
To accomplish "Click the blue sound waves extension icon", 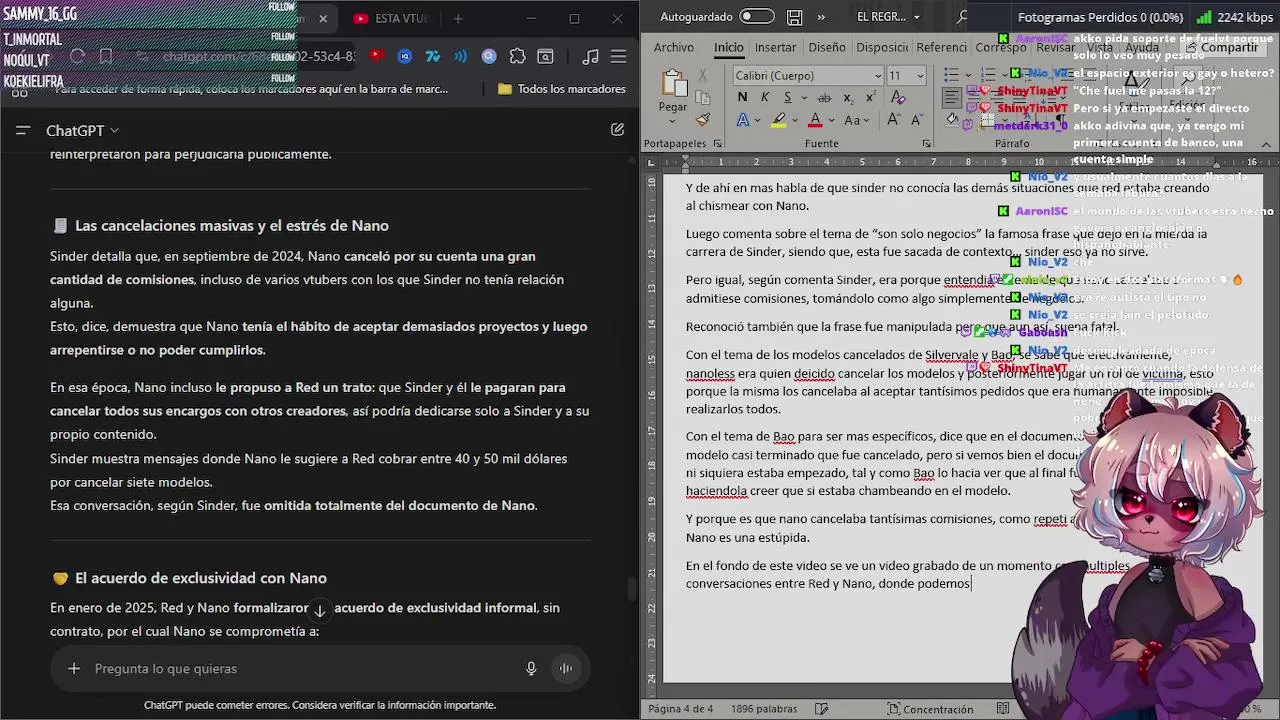I will point(461,57).
